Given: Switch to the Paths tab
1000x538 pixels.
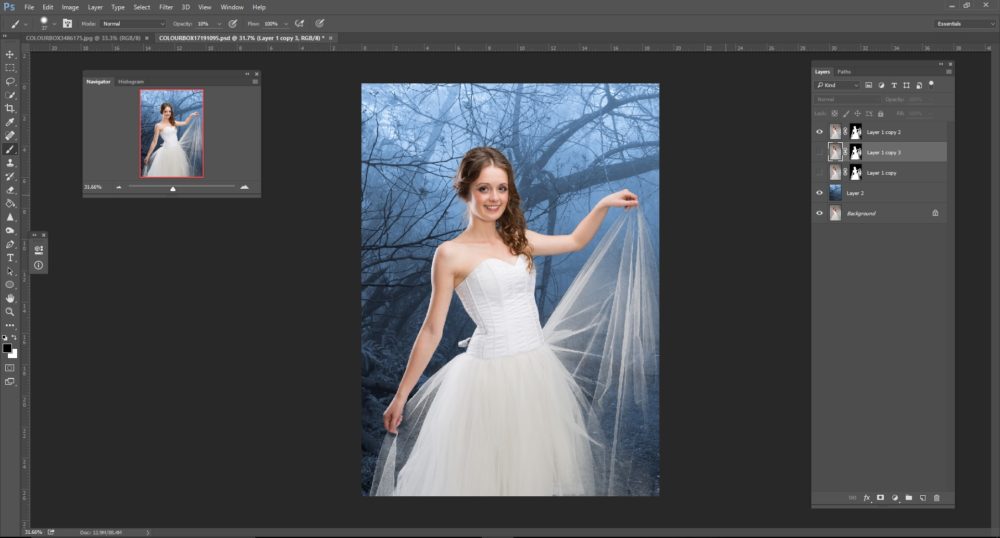Looking at the screenshot, I should pyautogui.click(x=845, y=72).
